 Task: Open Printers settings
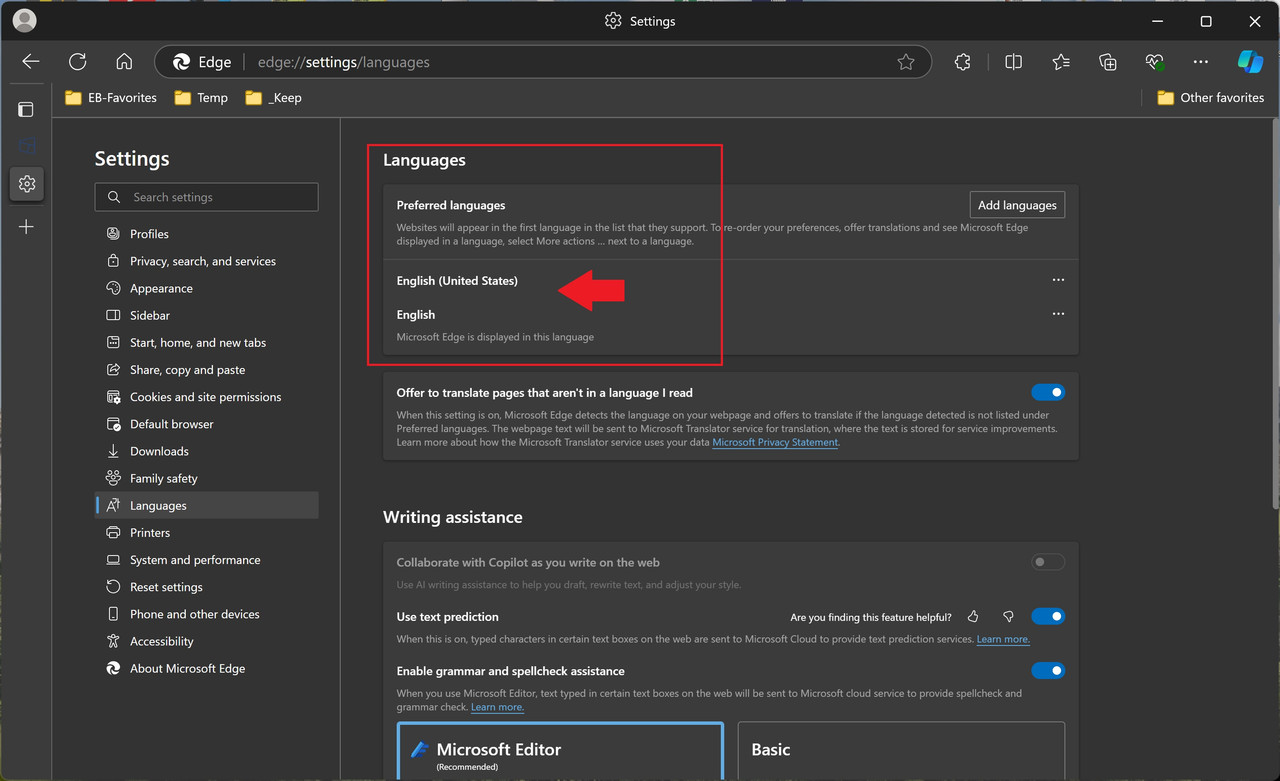click(207, 533)
